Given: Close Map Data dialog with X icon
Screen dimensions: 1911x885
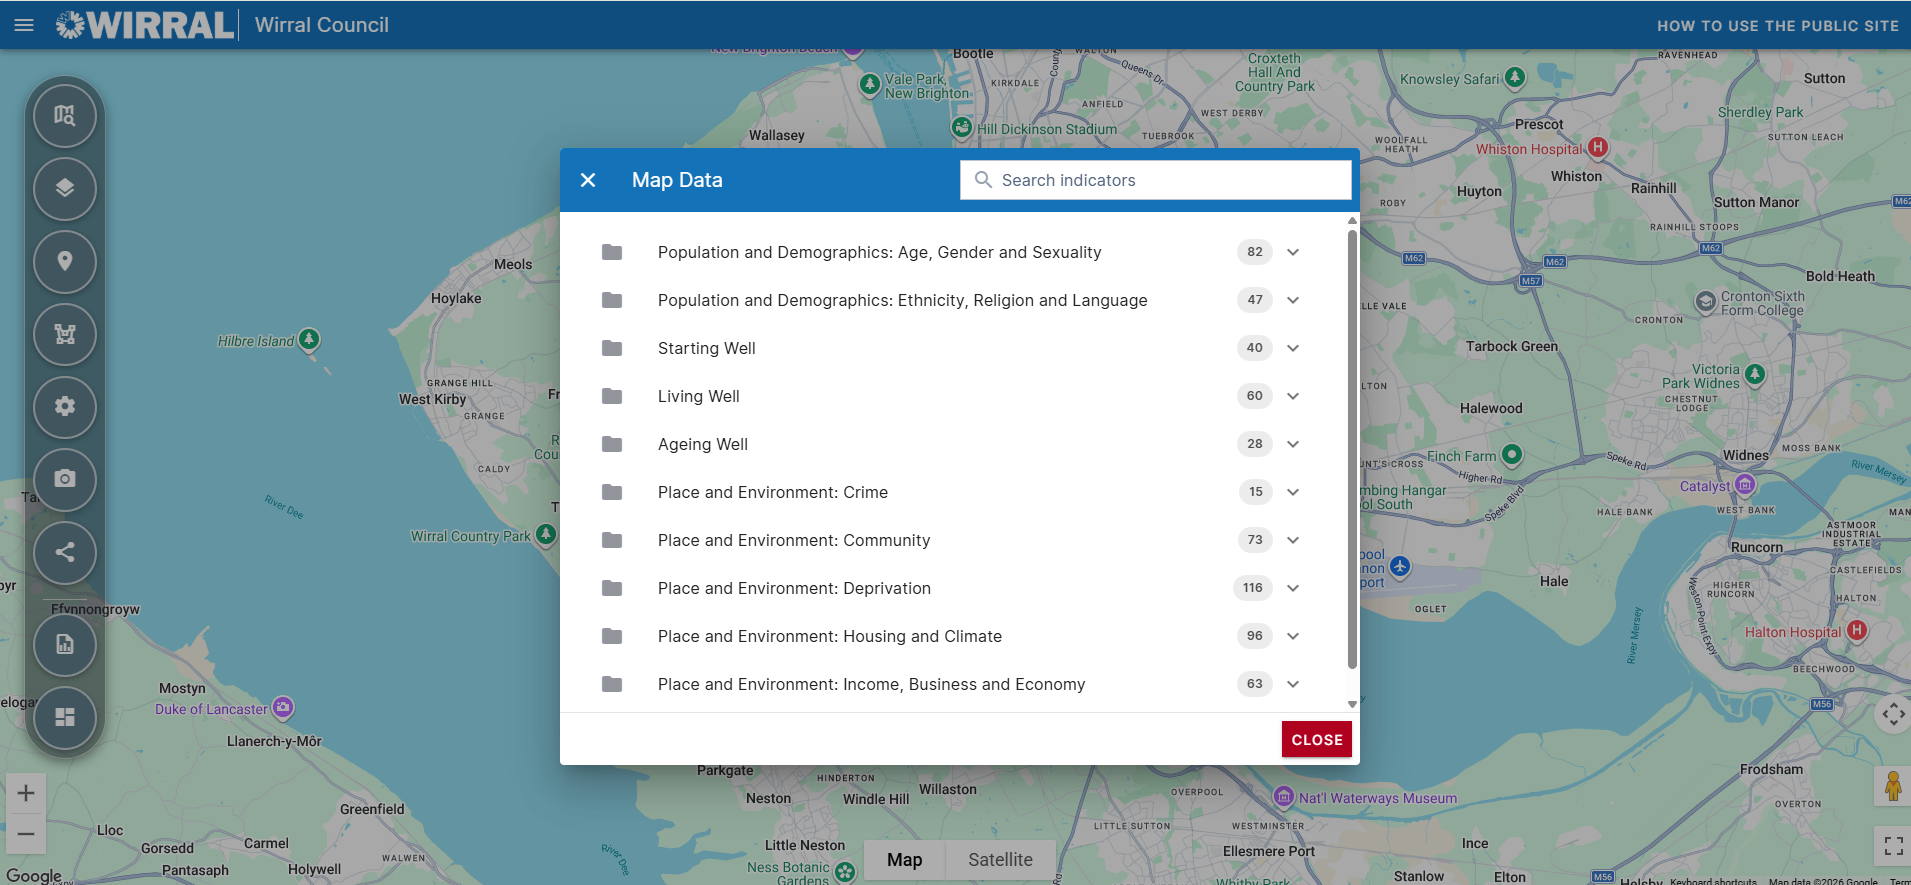Looking at the screenshot, I should [588, 180].
